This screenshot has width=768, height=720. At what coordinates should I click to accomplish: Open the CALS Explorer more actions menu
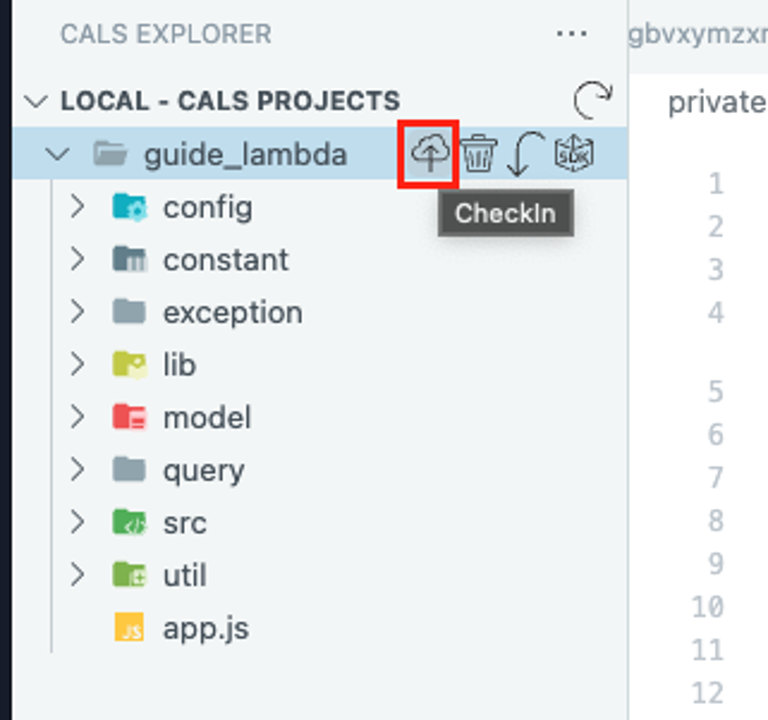(x=572, y=34)
